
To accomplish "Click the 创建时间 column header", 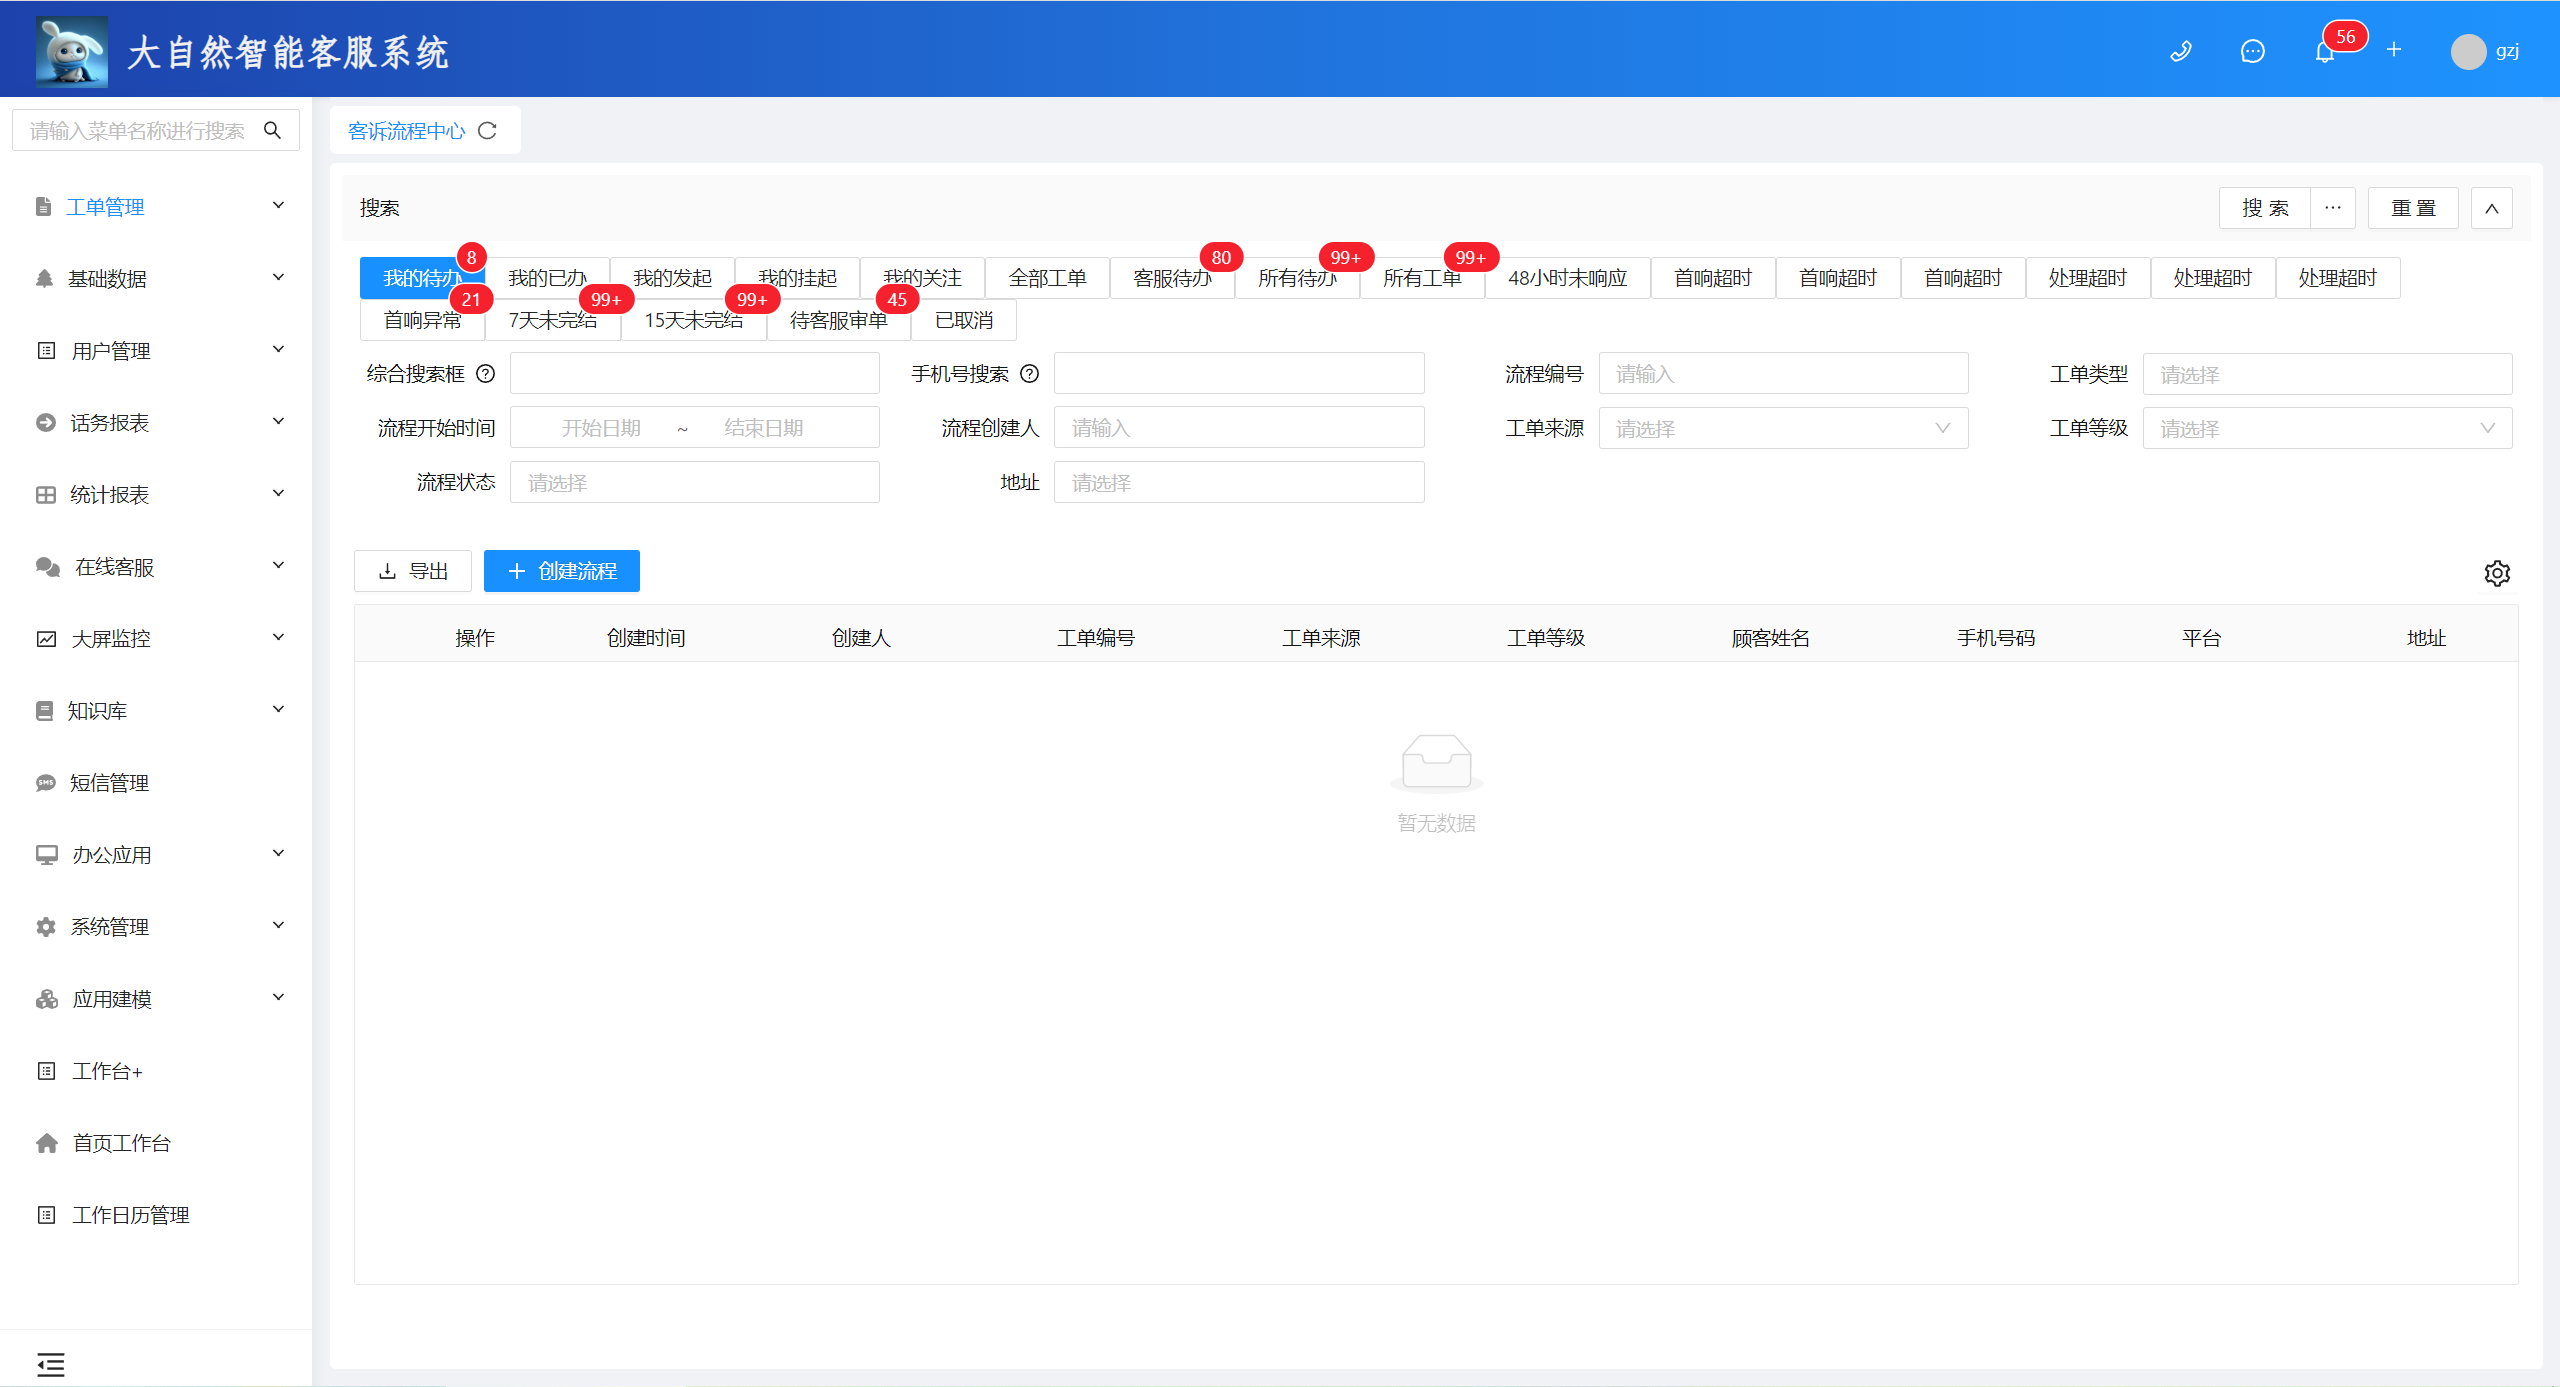I will [x=646, y=638].
